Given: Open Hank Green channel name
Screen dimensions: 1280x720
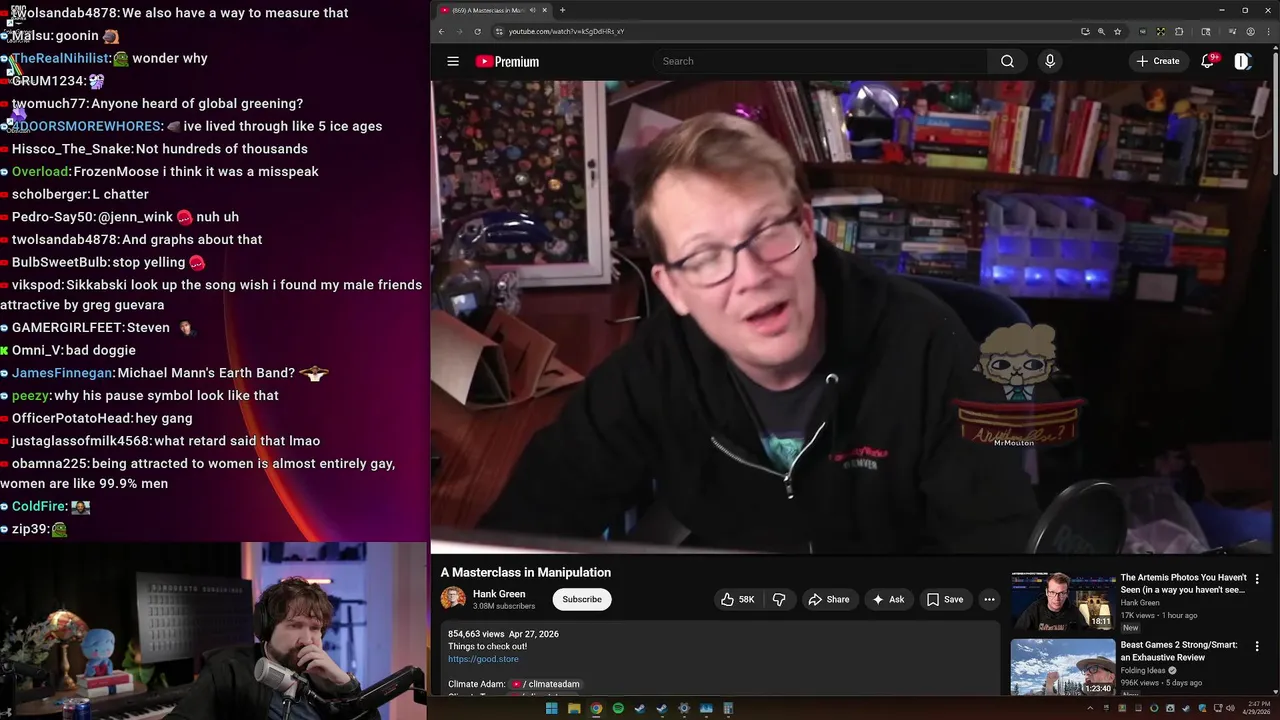Looking at the screenshot, I should pyautogui.click(x=498, y=594).
